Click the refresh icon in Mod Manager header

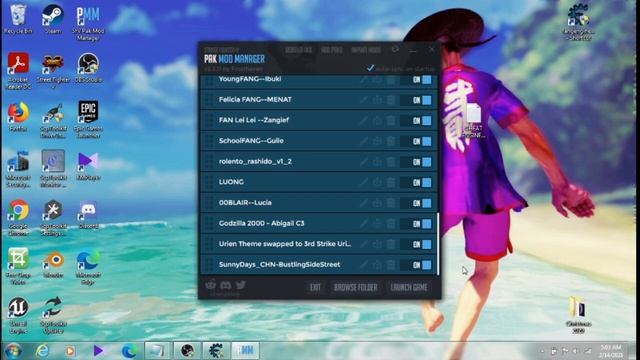pyautogui.click(x=395, y=49)
